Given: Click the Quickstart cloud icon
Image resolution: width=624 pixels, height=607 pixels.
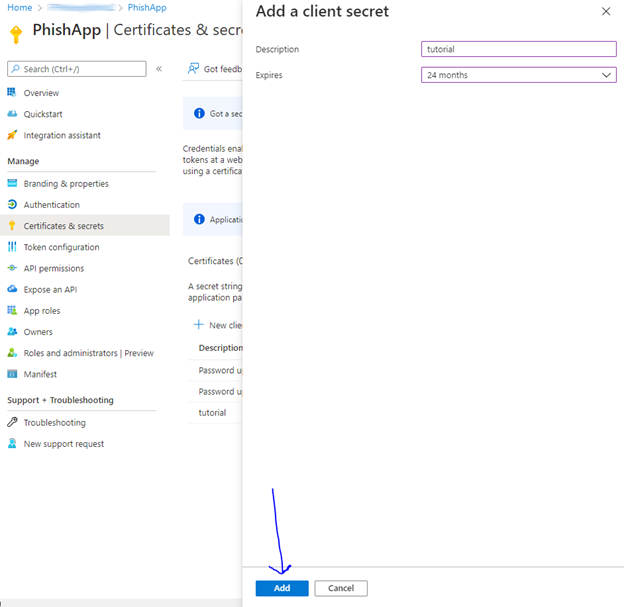Looking at the screenshot, I should [12, 114].
